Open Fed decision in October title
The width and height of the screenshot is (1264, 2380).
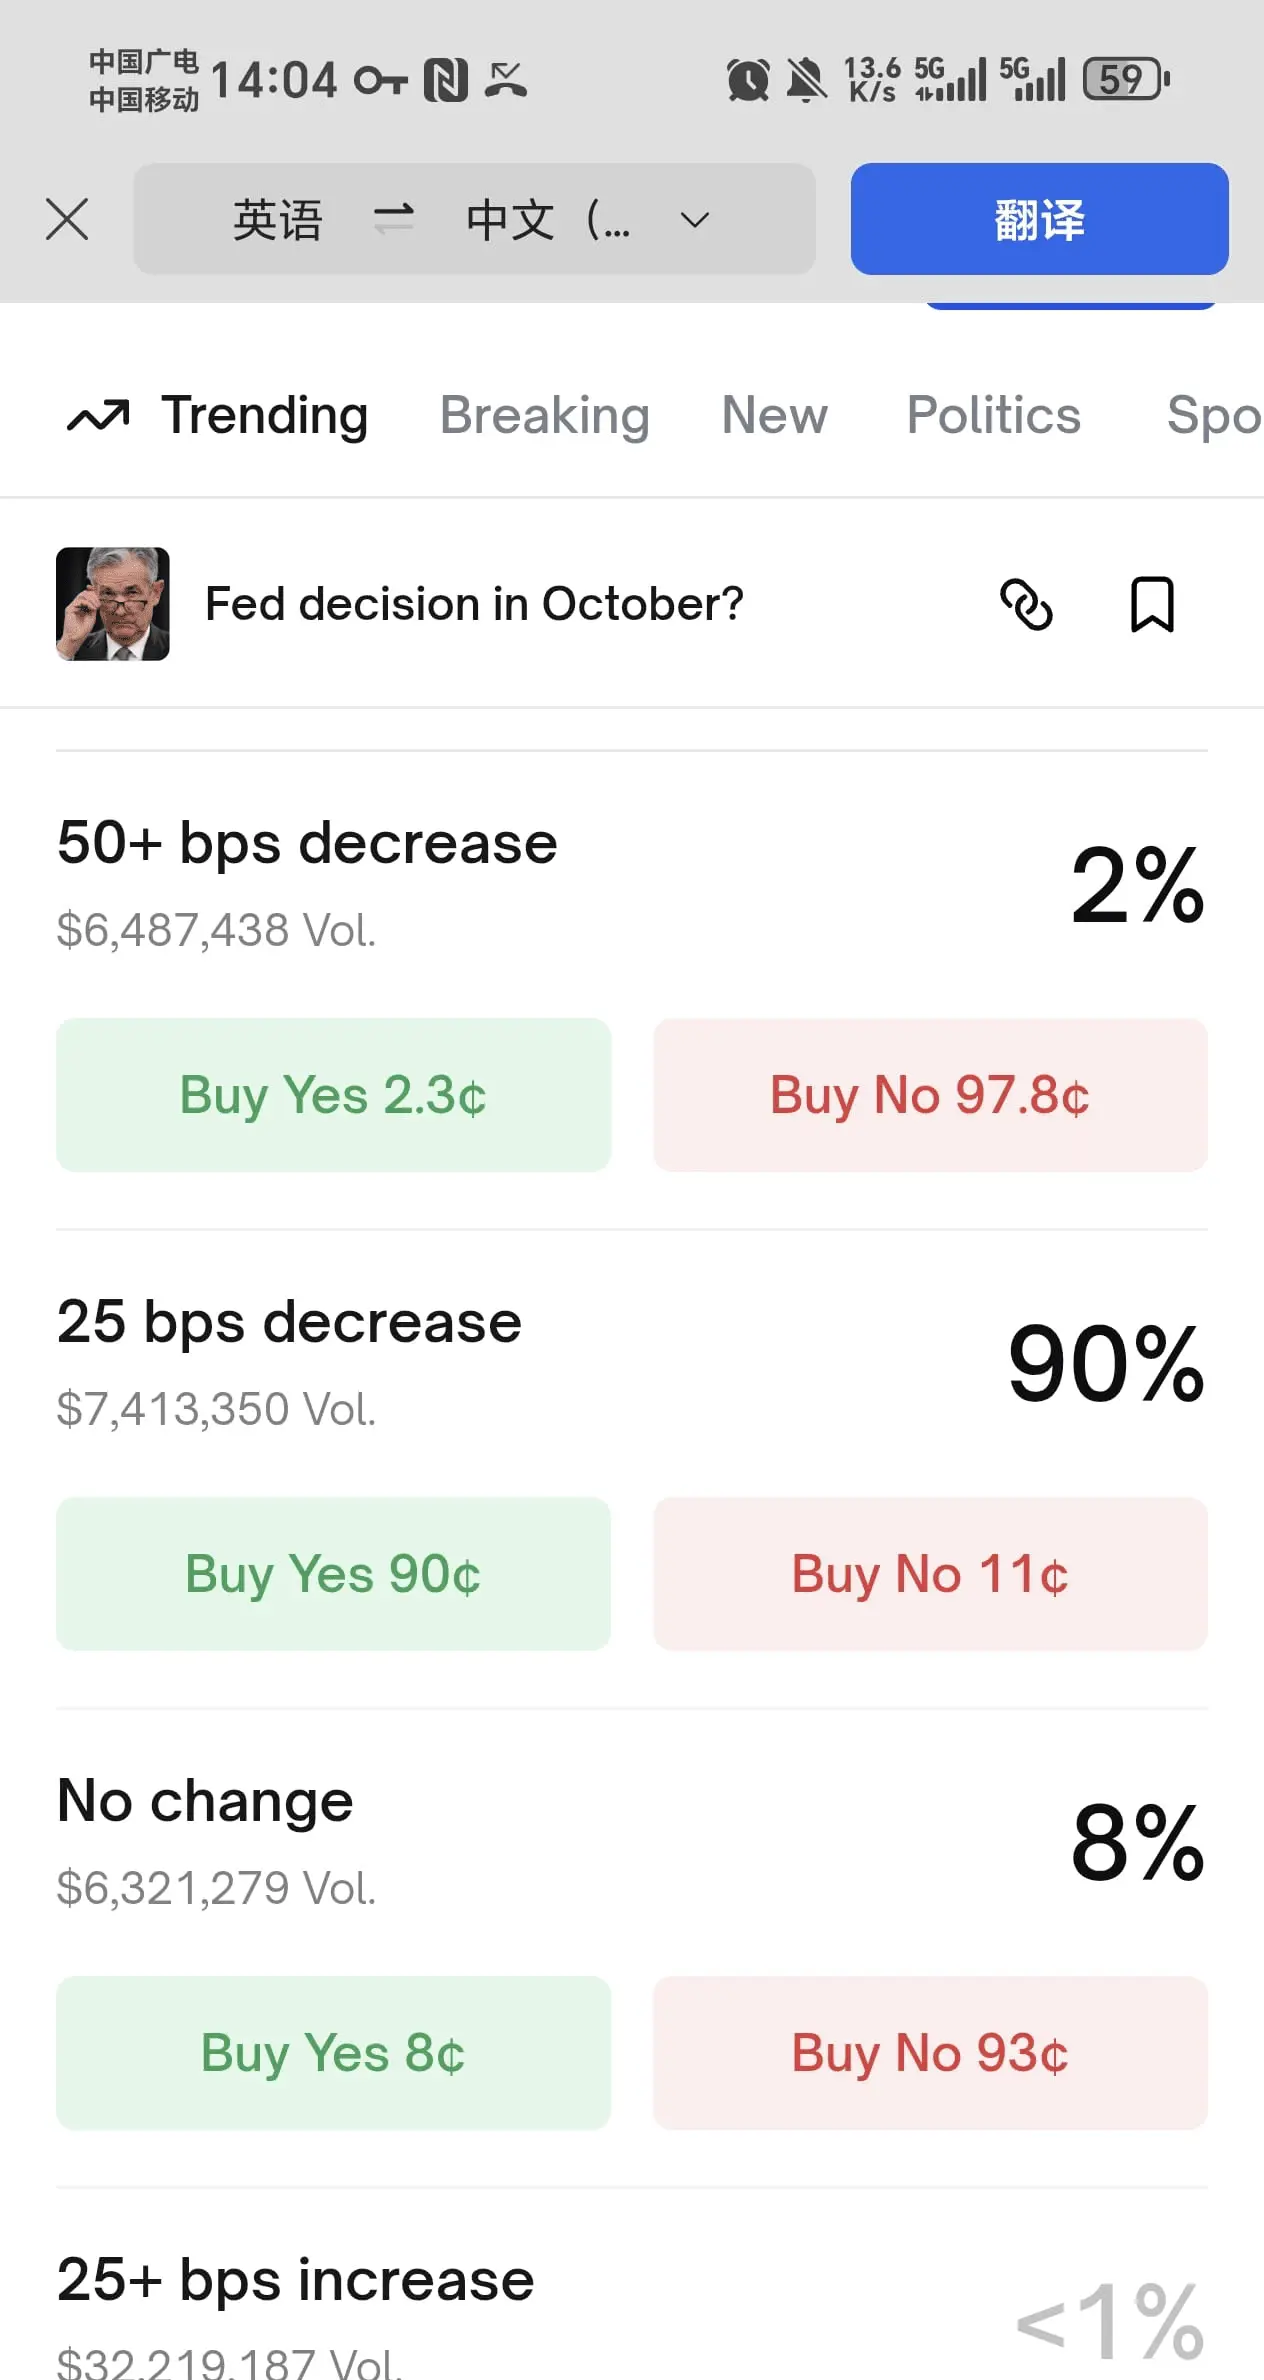click(474, 604)
